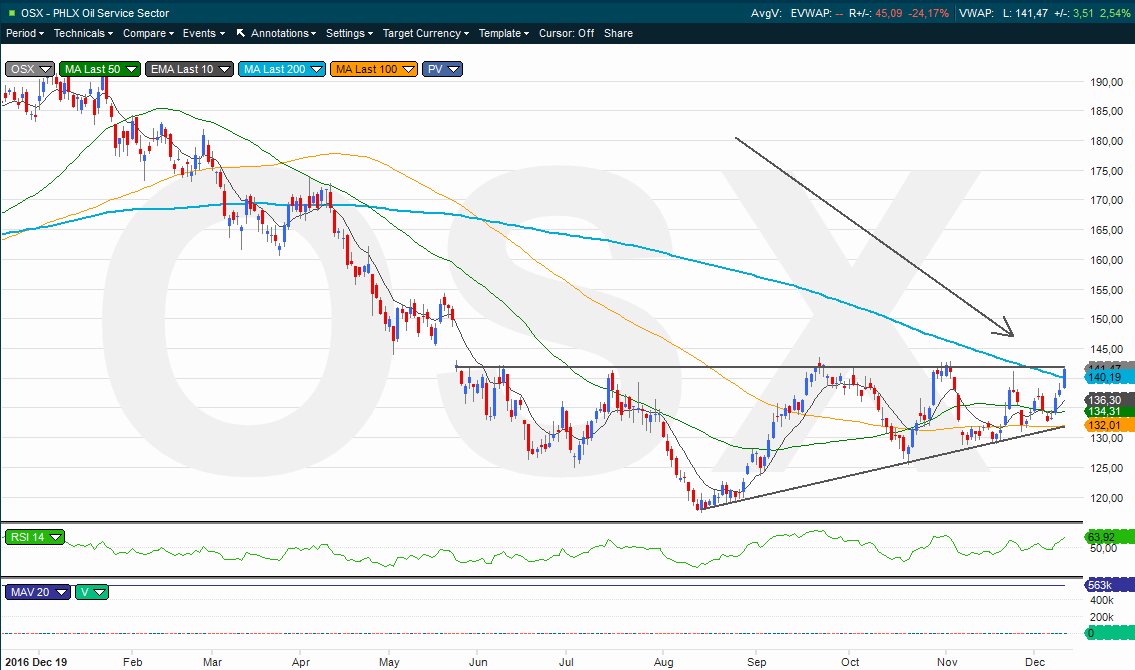The height and width of the screenshot is (670, 1135).
Task: Click the EVWAP label in header
Action: coord(811,13)
